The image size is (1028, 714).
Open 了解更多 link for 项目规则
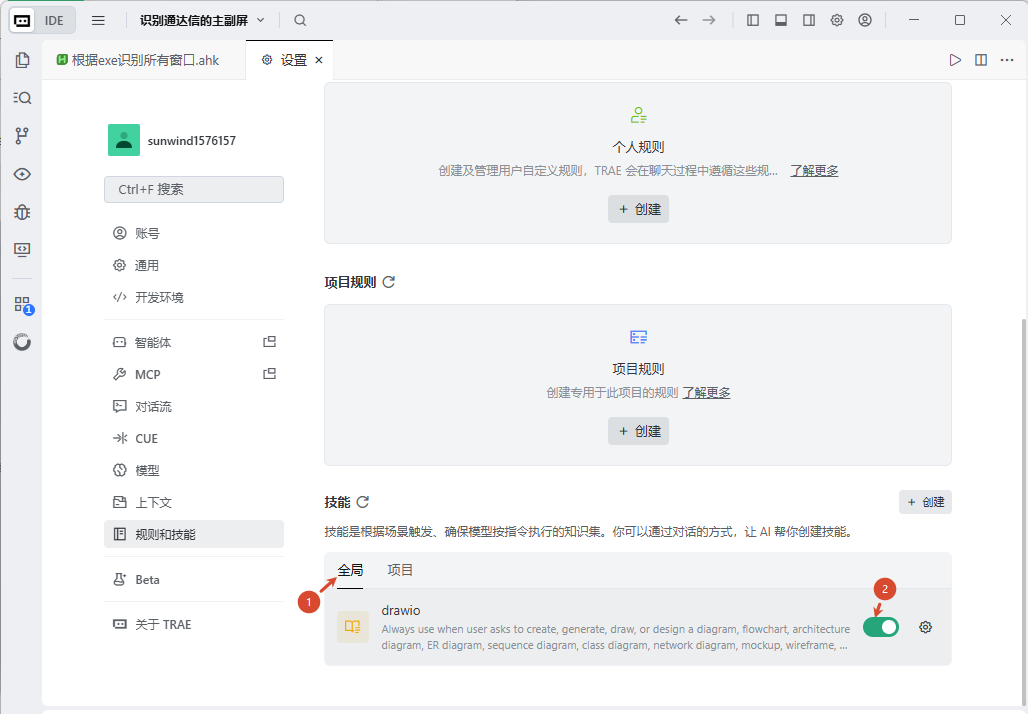[x=706, y=393]
